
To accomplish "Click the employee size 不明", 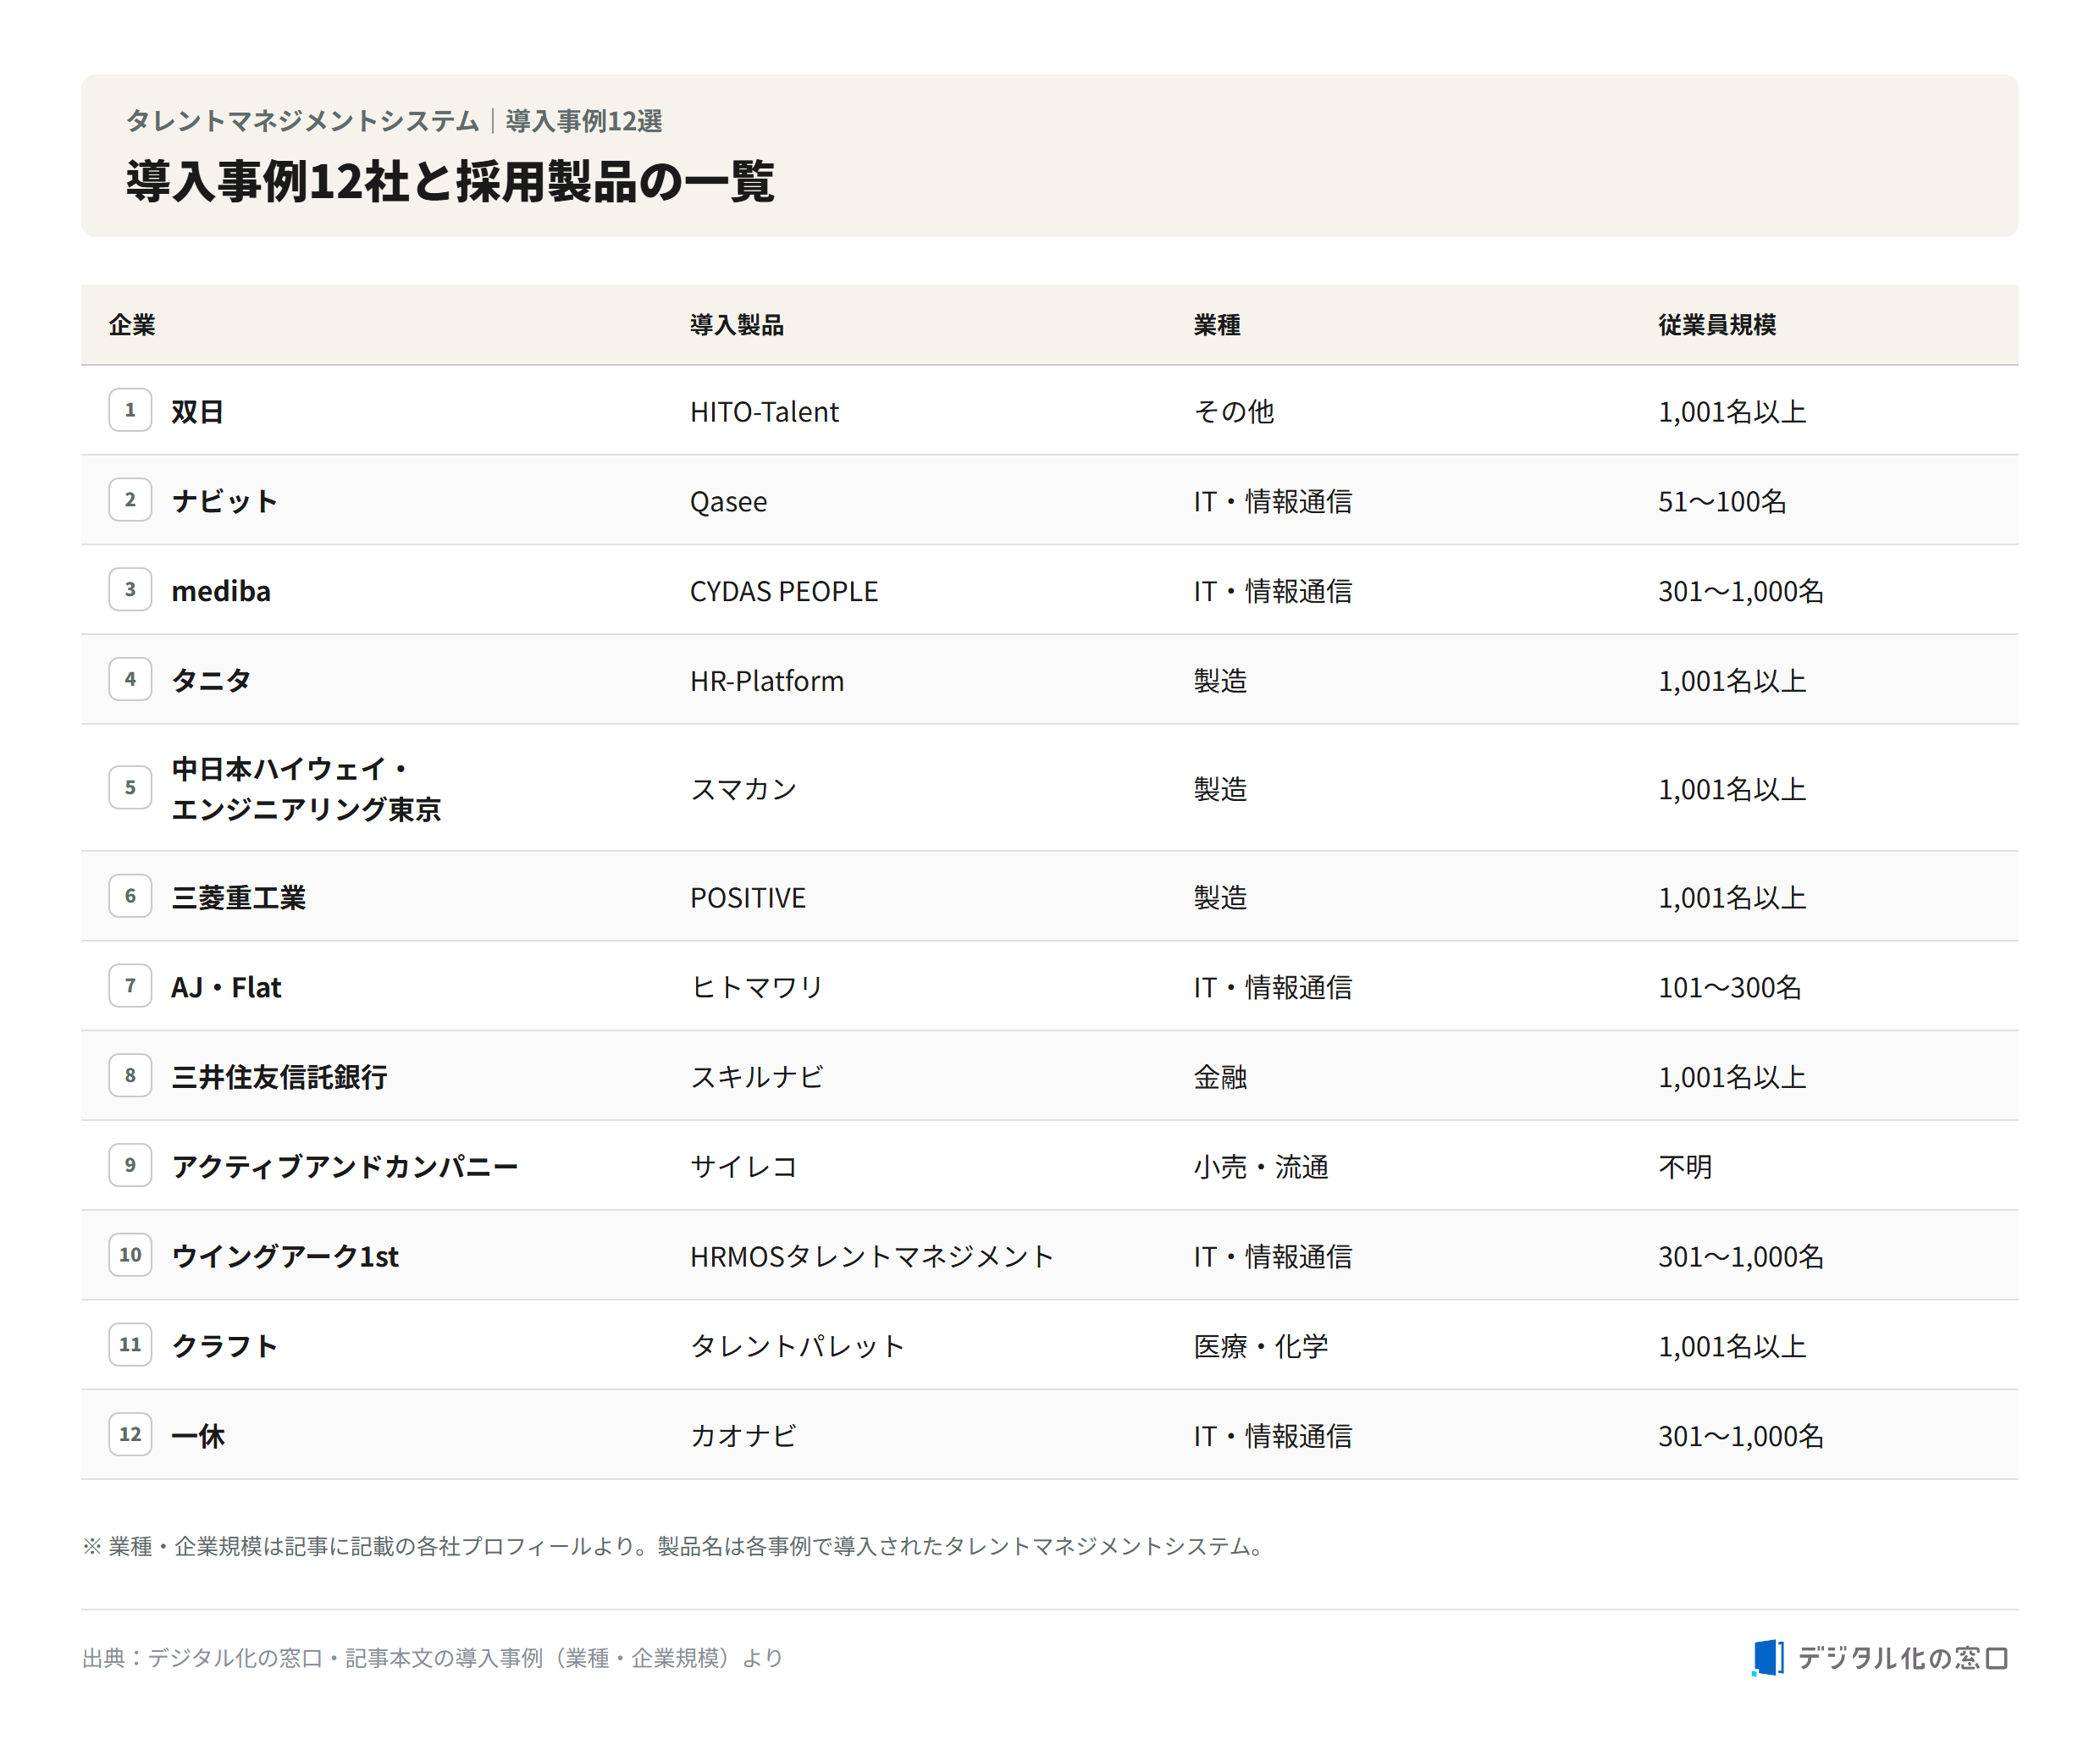I will (x=1685, y=1166).
